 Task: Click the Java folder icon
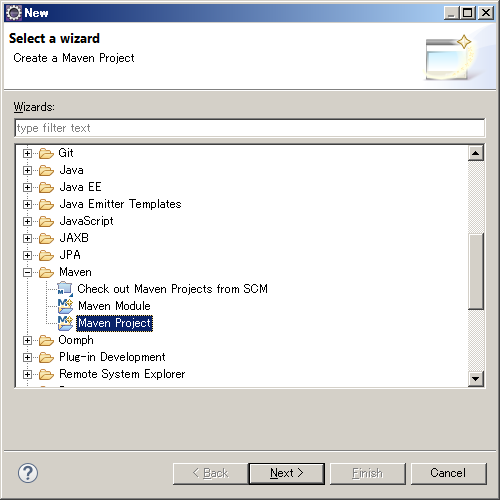tap(46, 170)
